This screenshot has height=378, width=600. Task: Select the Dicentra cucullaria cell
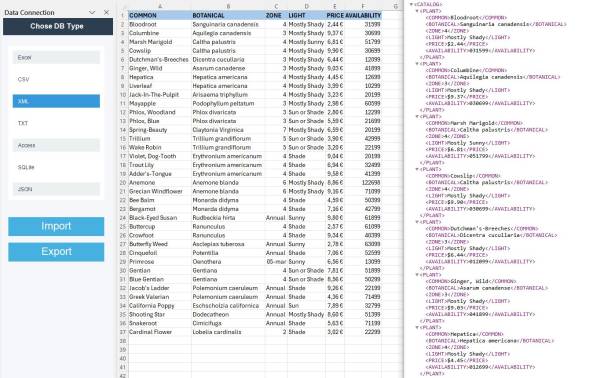pyautogui.click(x=228, y=59)
